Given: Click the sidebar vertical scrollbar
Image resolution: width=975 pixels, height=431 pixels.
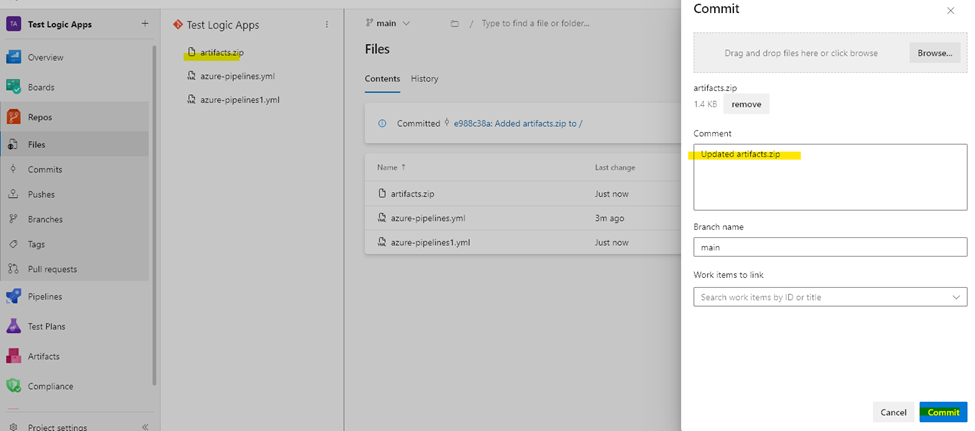Looking at the screenshot, I should click(155, 215).
